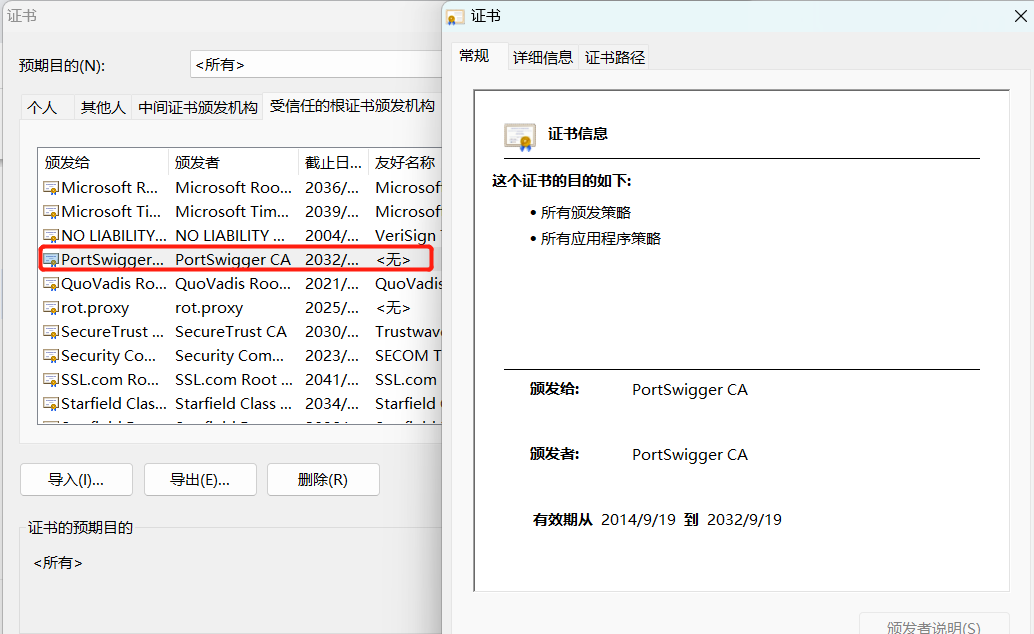Select the PortSwigger CA issuer cell in list
This screenshot has width=1034, height=634.
[x=233, y=260]
